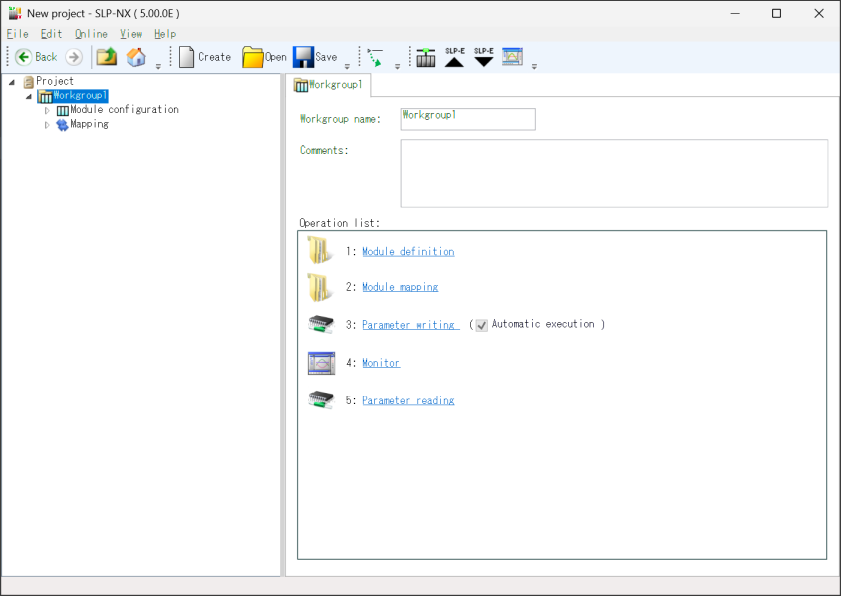The height and width of the screenshot is (596, 841).
Task: Open the Module mapping link
Action: coord(400,287)
